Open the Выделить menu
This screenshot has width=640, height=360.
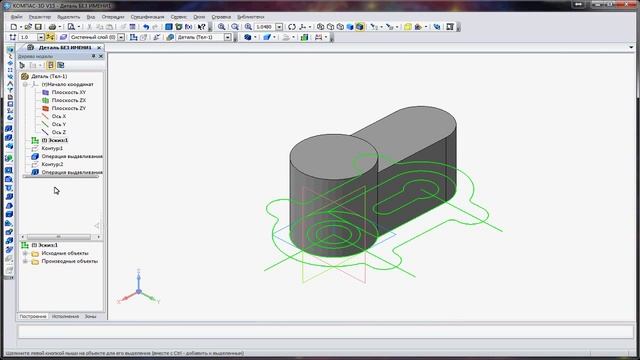tap(69, 17)
